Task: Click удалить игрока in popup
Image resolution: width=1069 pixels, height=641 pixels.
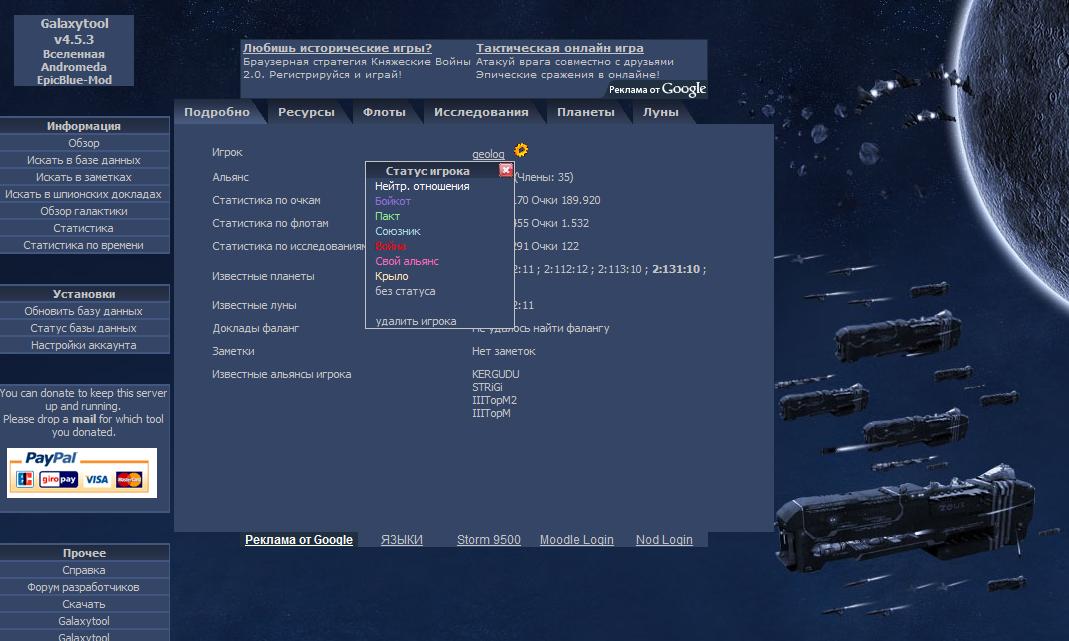Action: [416, 321]
